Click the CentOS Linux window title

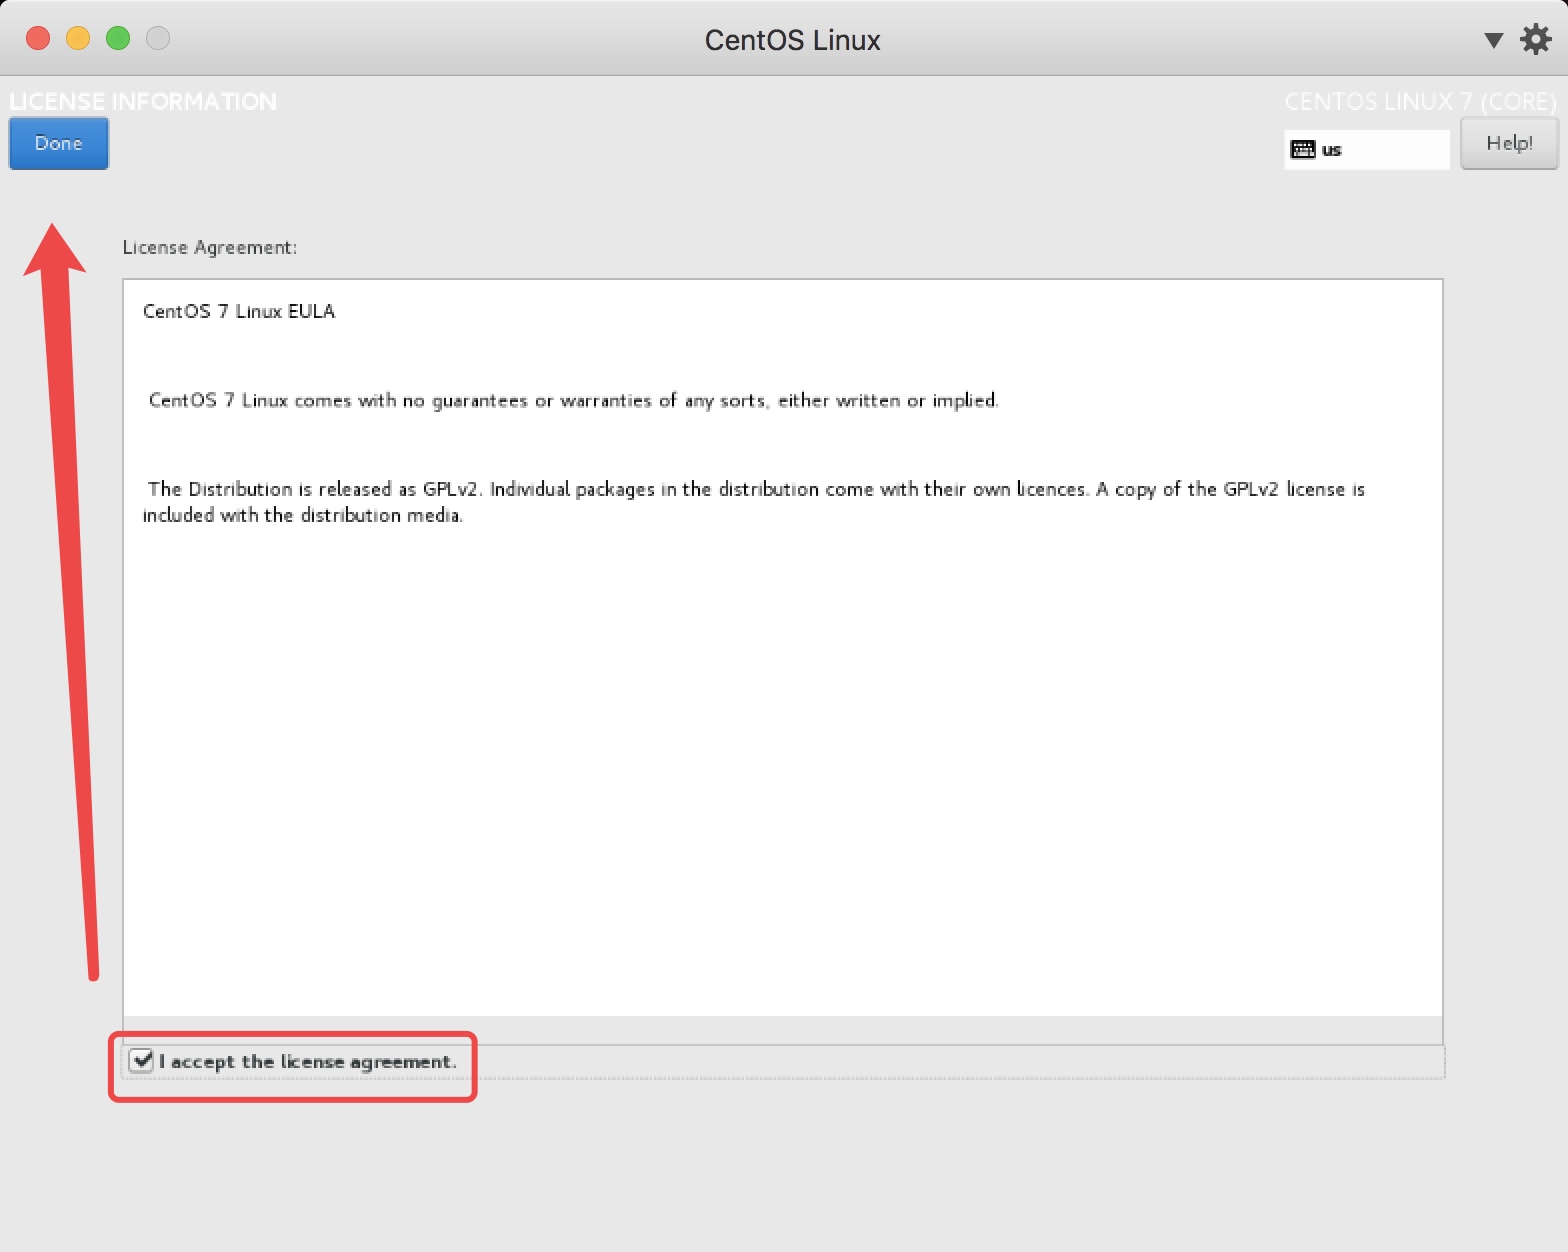point(793,40)
